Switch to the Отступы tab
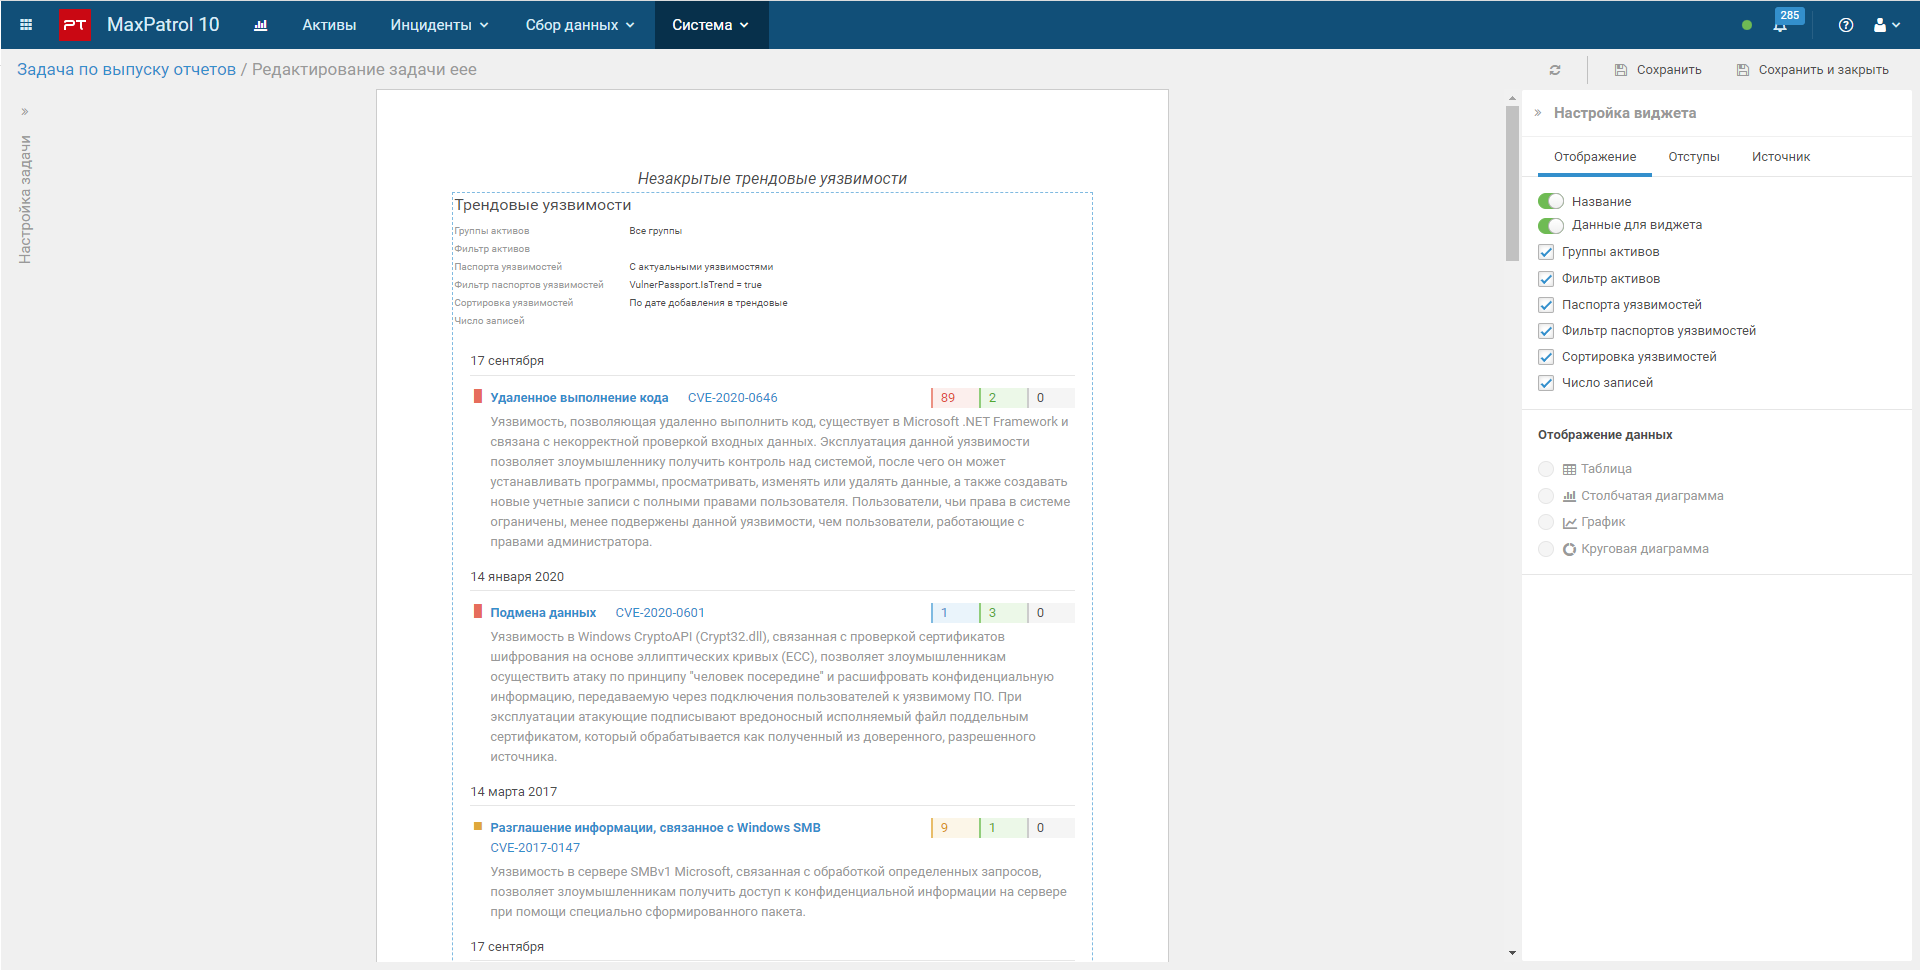 [1694, 157]
